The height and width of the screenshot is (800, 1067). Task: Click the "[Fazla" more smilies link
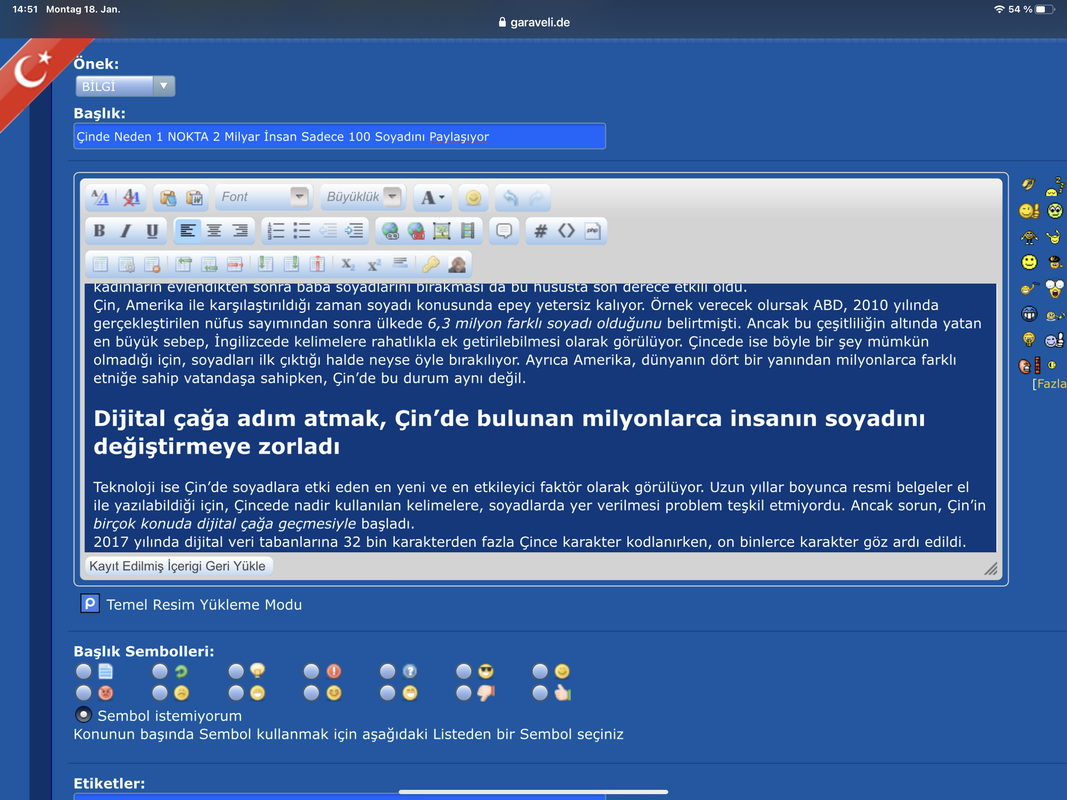(x=1049, y=384)
